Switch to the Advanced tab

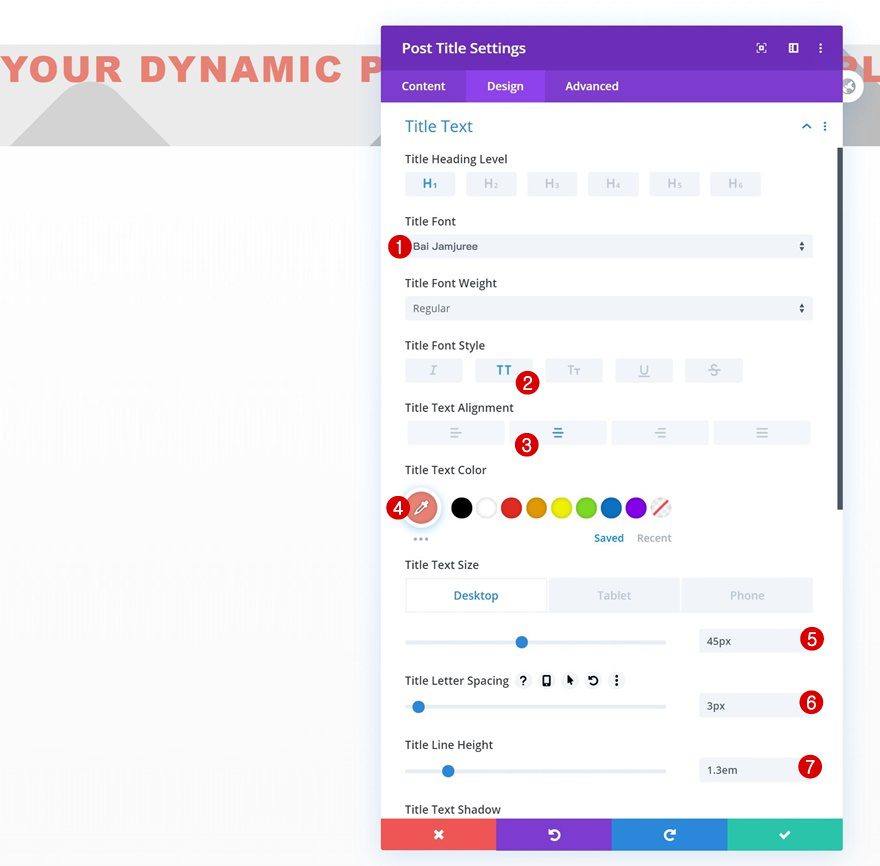coord(592,86)
